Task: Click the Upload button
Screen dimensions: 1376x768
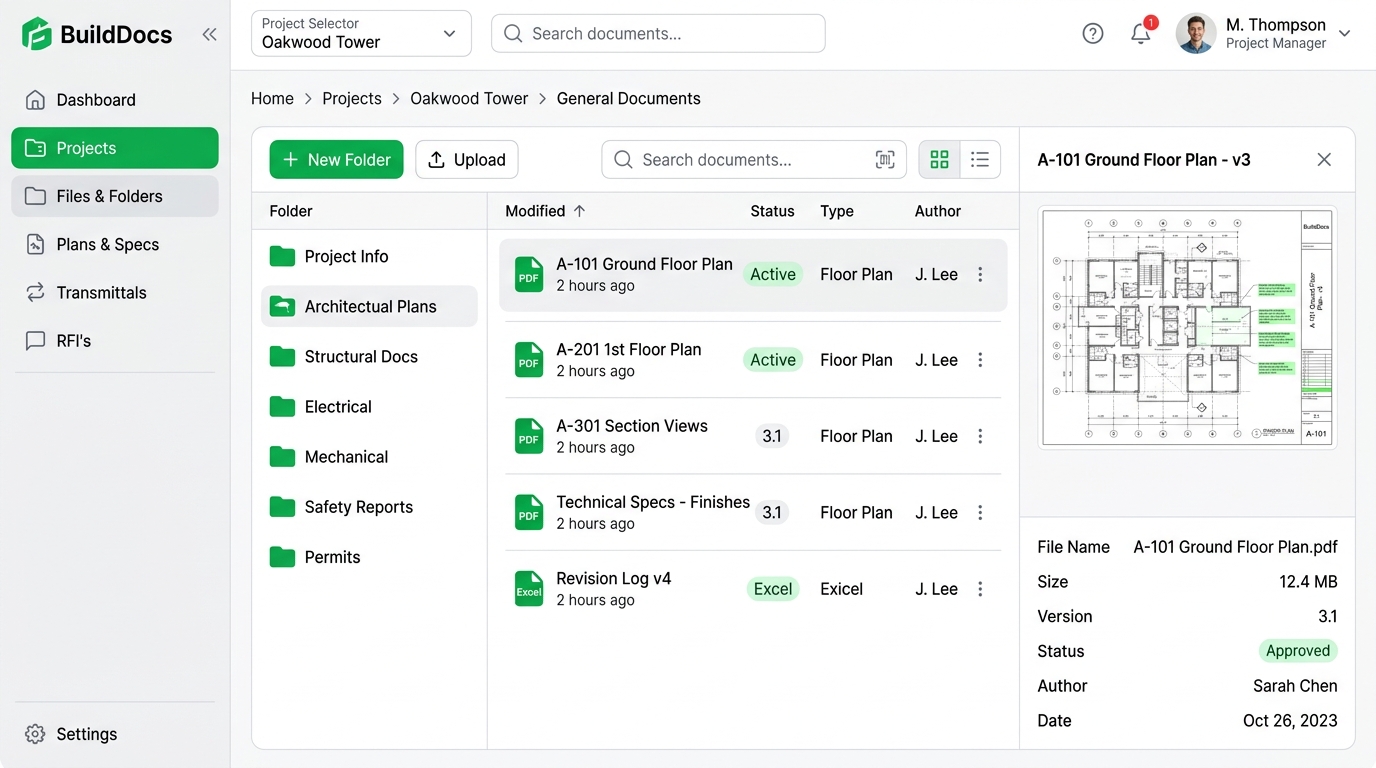Action: [x=467, y=160]
